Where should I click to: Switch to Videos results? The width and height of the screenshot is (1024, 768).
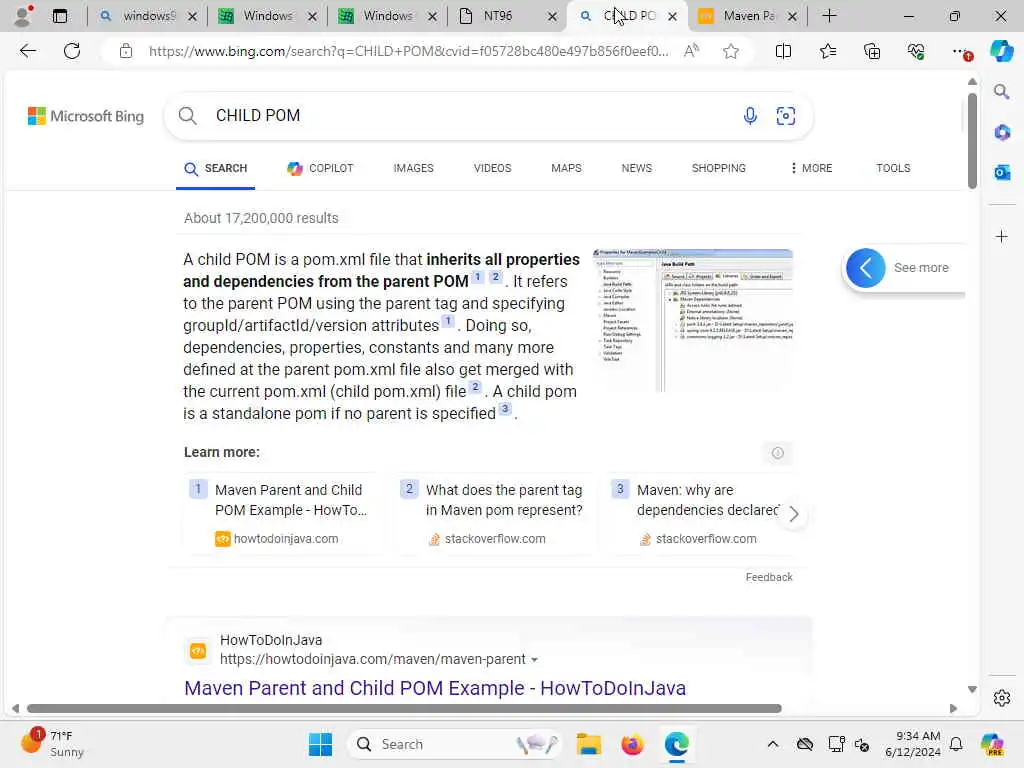pyautogui.click(x=492, y=168)
